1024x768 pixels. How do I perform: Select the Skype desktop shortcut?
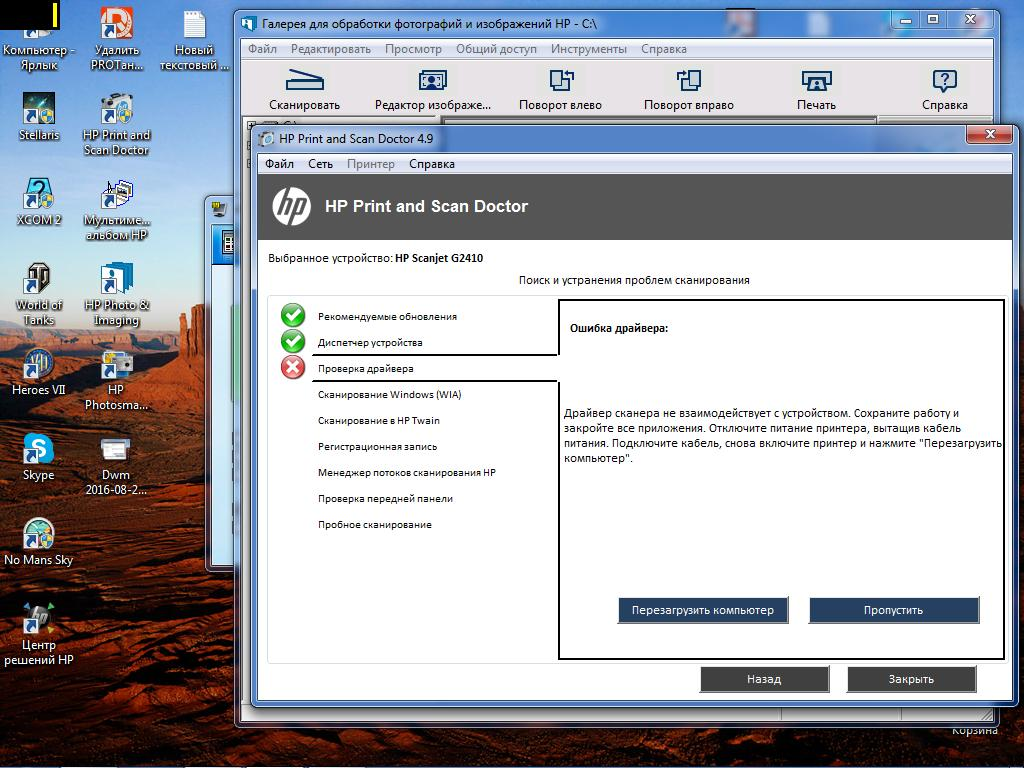(39, 456)
